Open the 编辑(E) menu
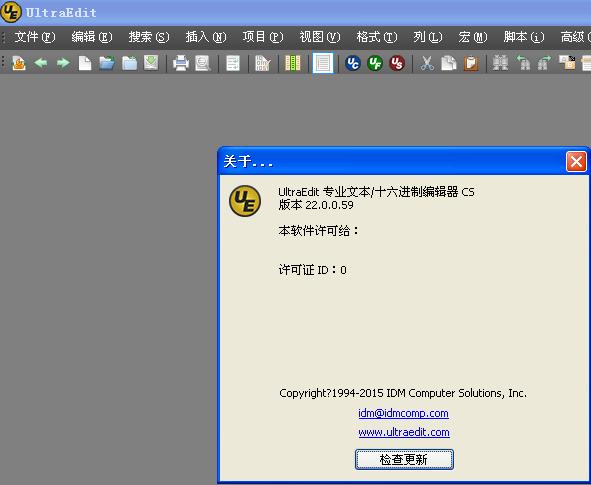591x485 pixels. coord(92,37)
